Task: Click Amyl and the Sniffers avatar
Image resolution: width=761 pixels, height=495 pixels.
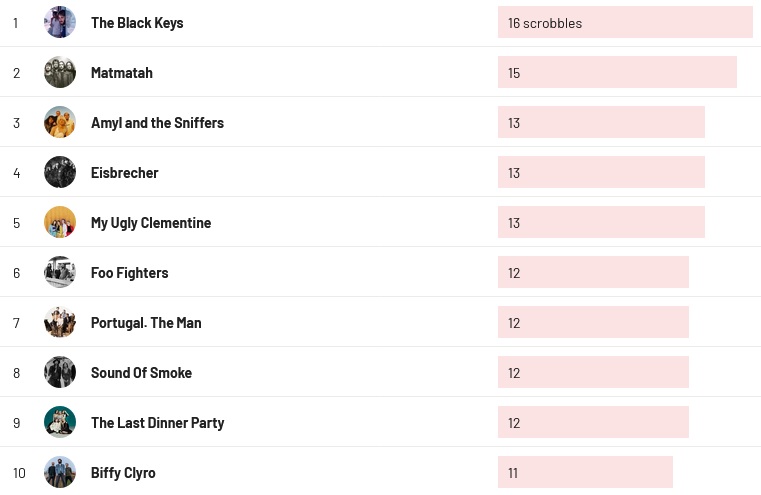Action: tap(60, 122)
